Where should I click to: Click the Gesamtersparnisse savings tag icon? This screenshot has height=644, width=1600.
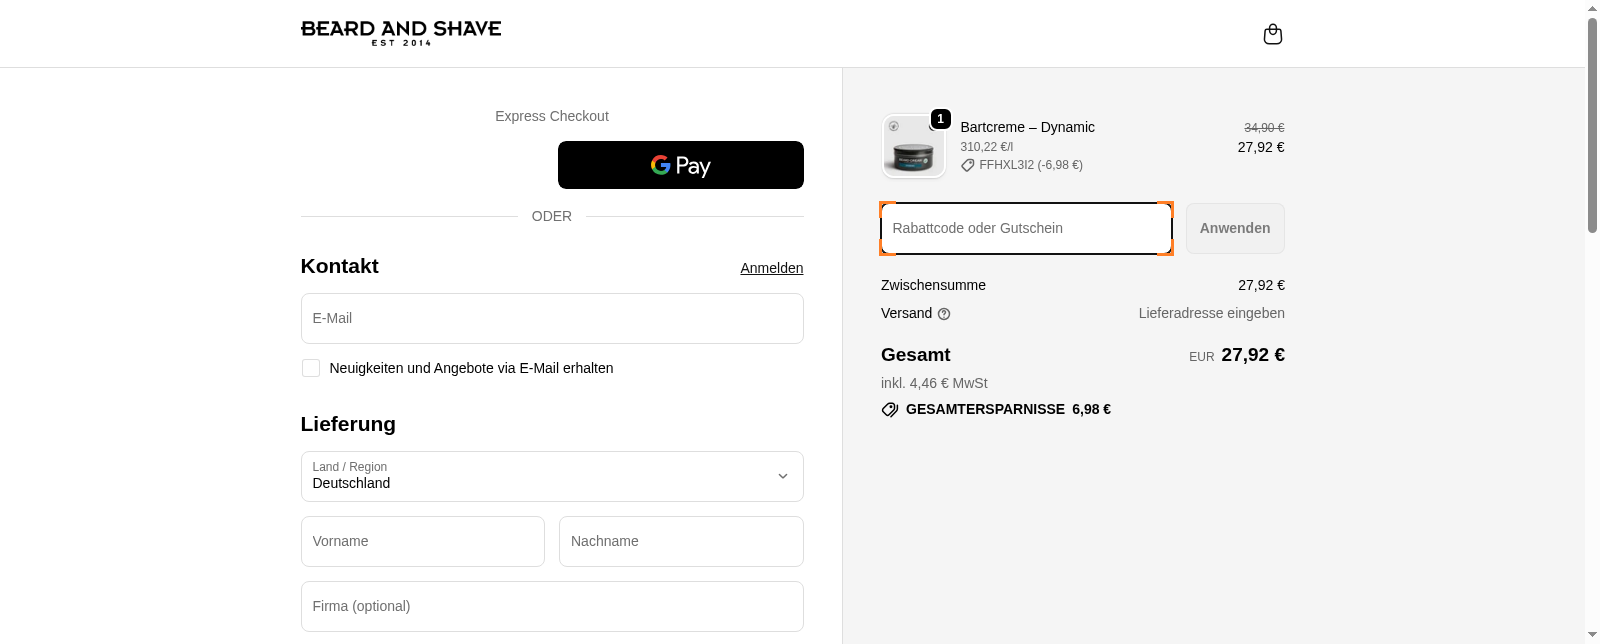tap(890, 410)
